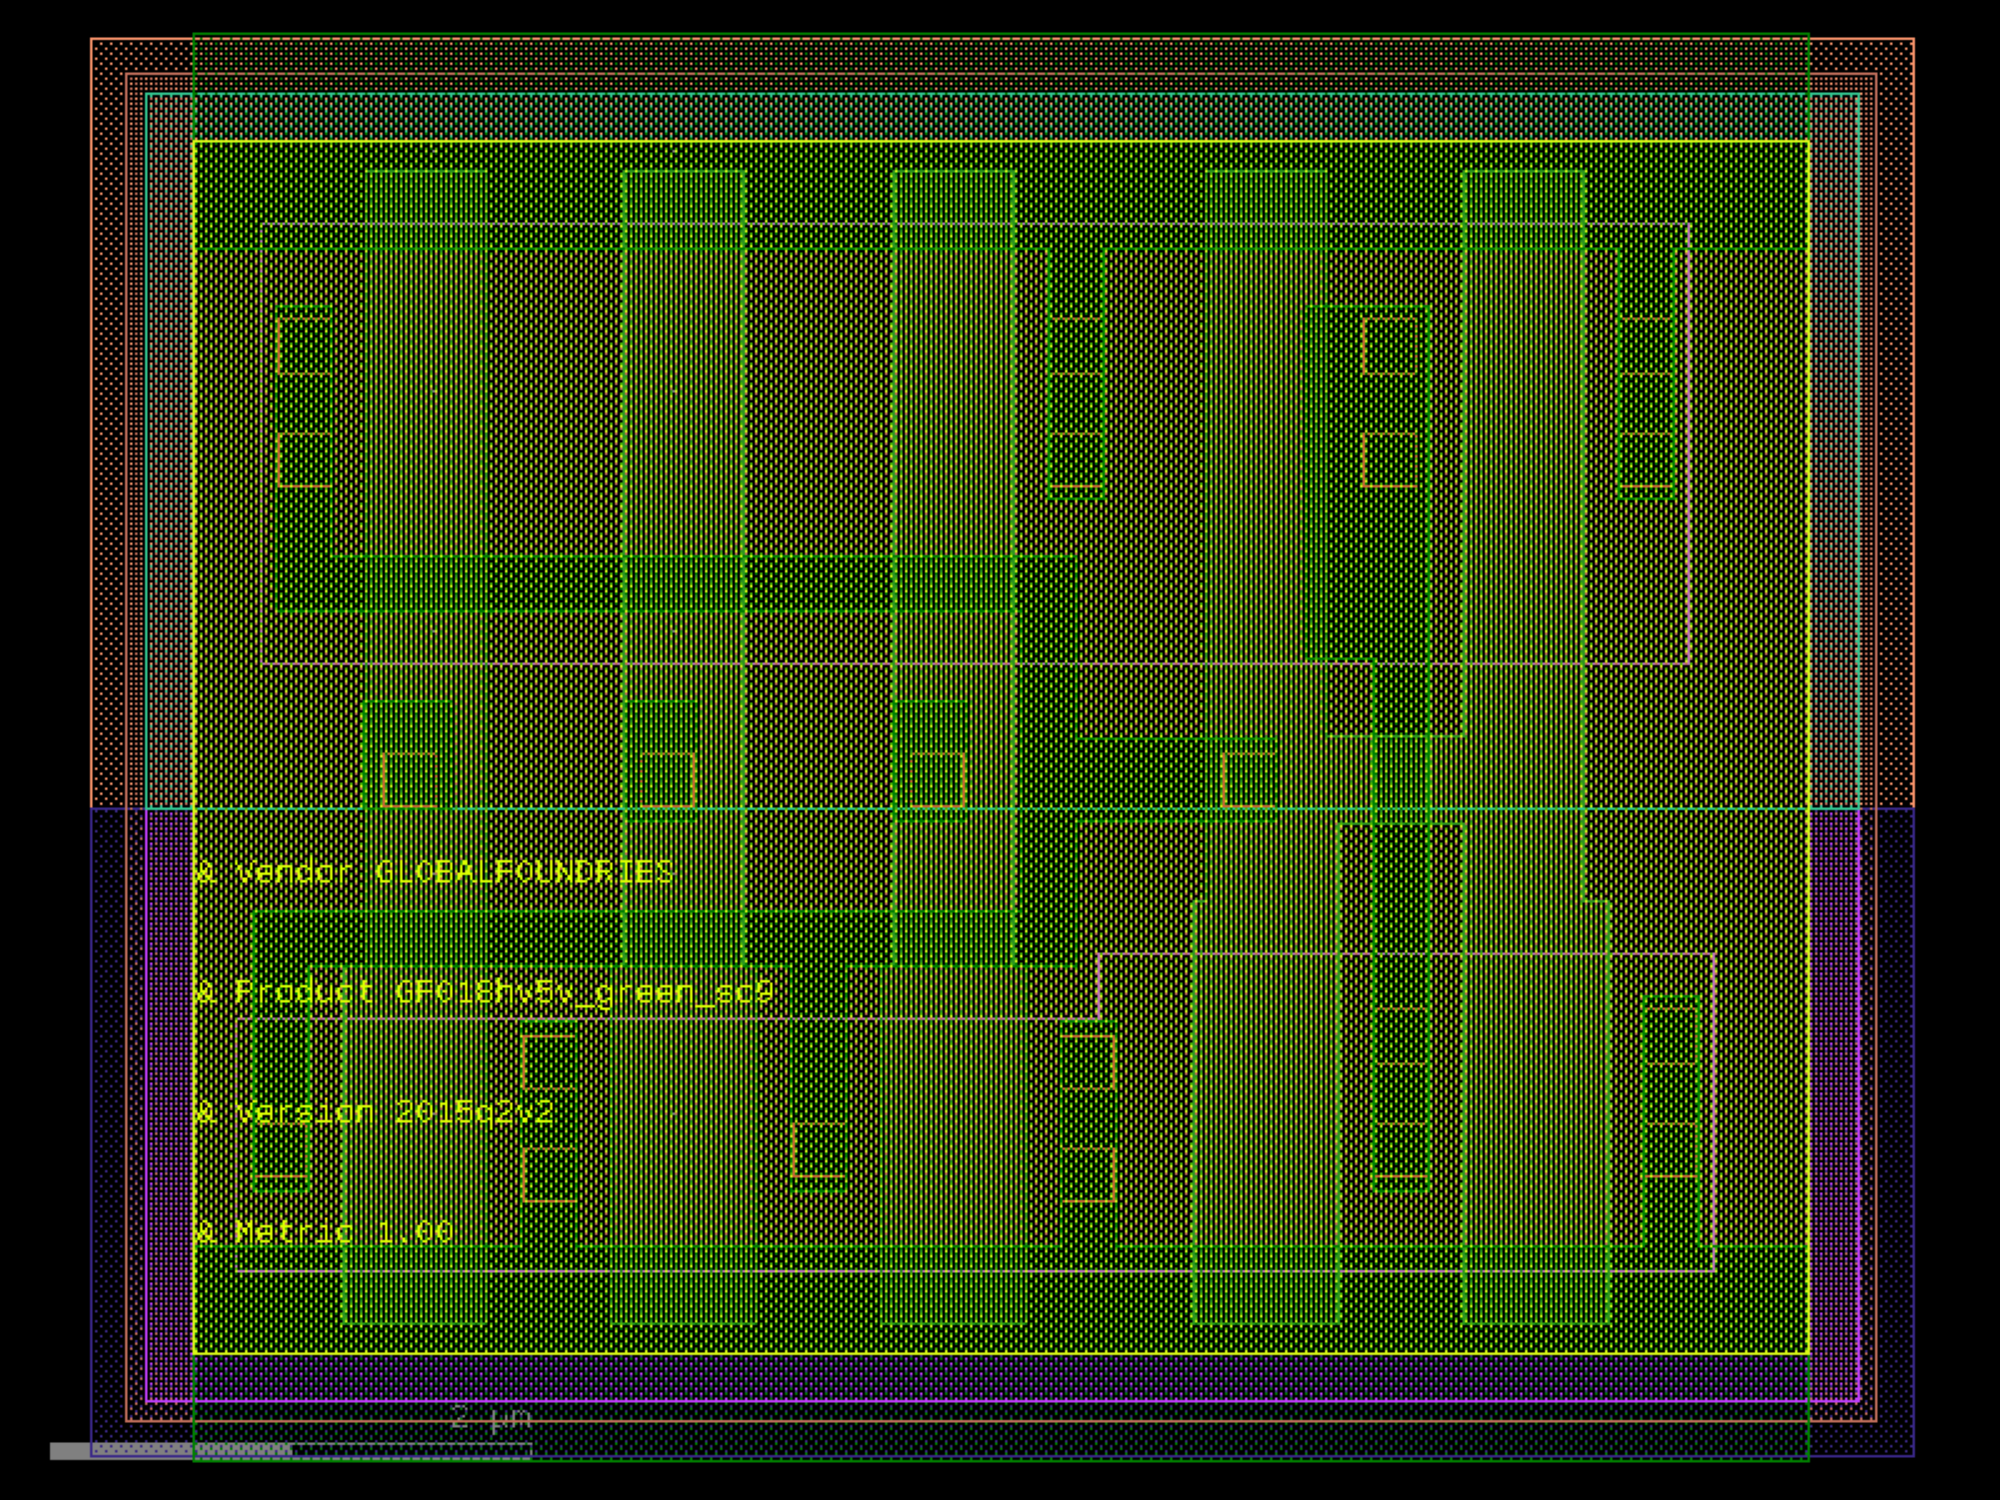This screenshot has height=1500, width=2000.
Task: Pick the 'Version 2015q2v2' text label
Action: (x=394, y=1112)
